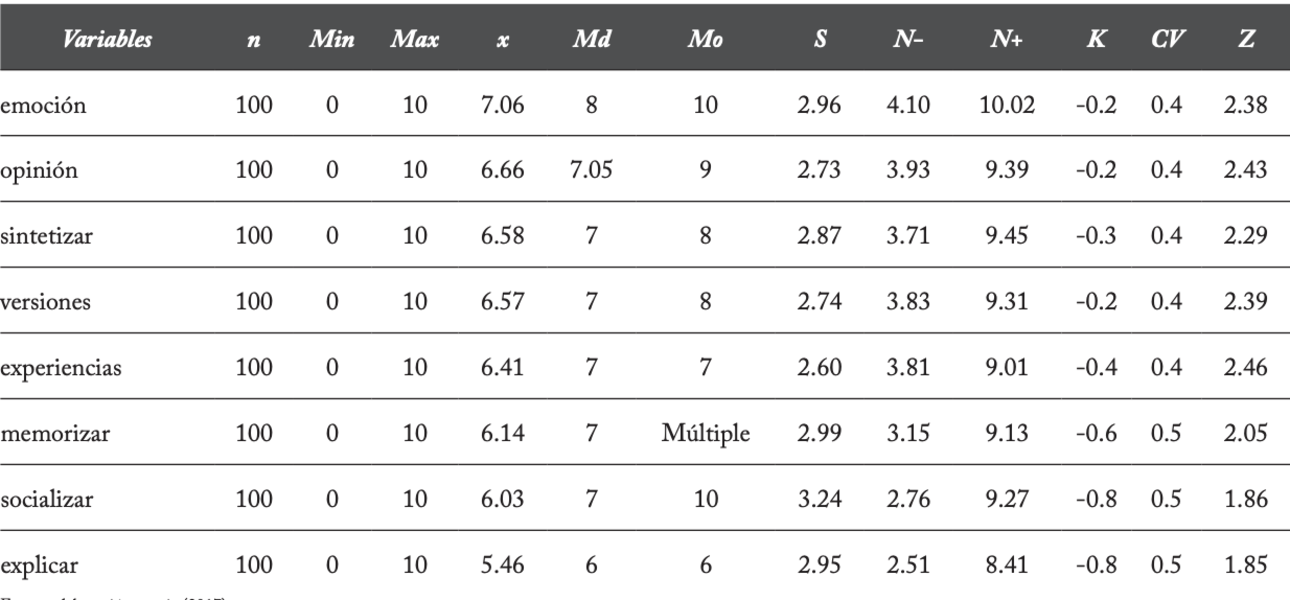Click the 7.05 median value for opinión
This screenshot has width=1290, height=600.
click(x=591, y=171)
